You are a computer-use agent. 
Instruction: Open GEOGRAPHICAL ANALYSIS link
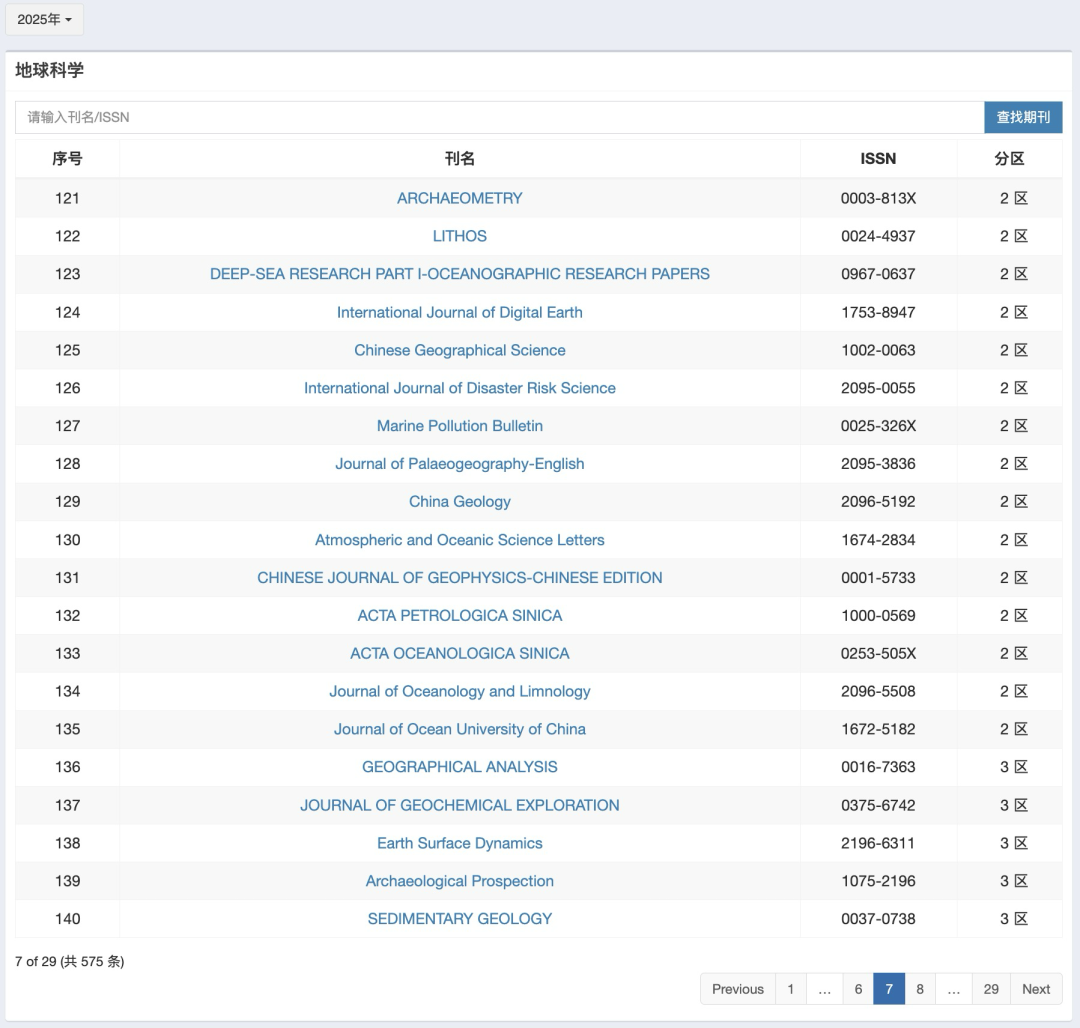459,767
